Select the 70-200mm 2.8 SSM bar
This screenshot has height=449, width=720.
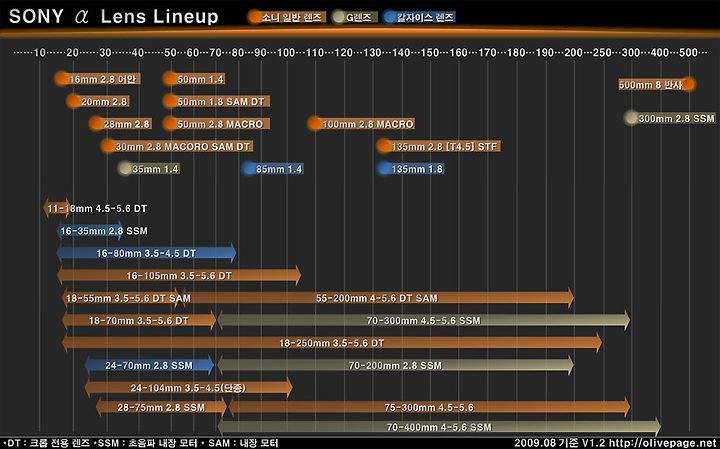[395, 366]
